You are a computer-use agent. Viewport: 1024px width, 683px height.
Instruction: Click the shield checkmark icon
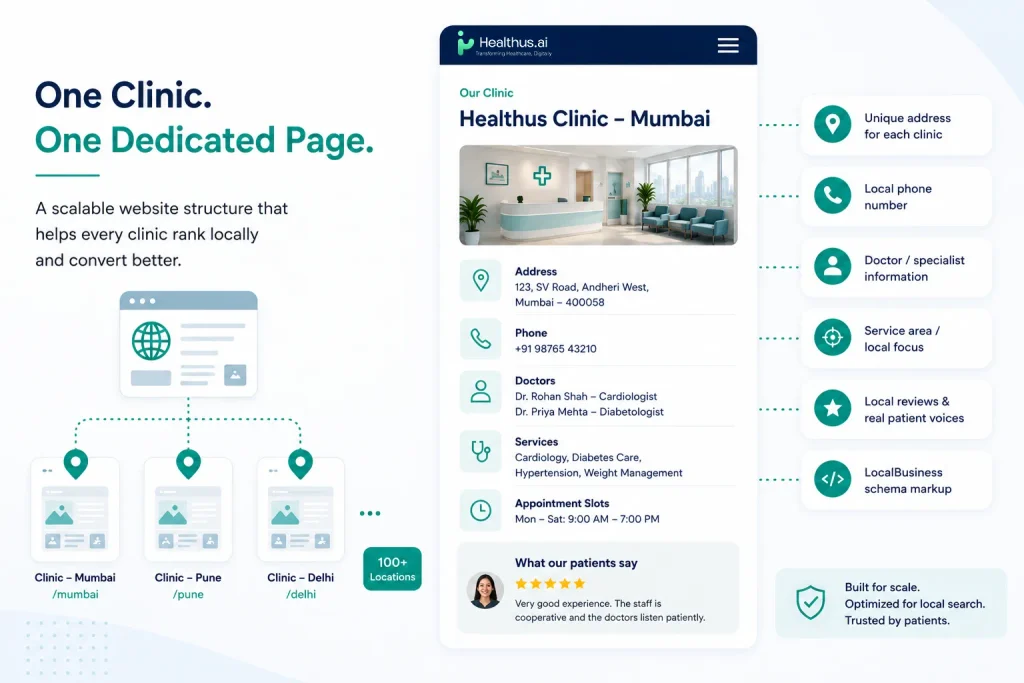[810, 602]
